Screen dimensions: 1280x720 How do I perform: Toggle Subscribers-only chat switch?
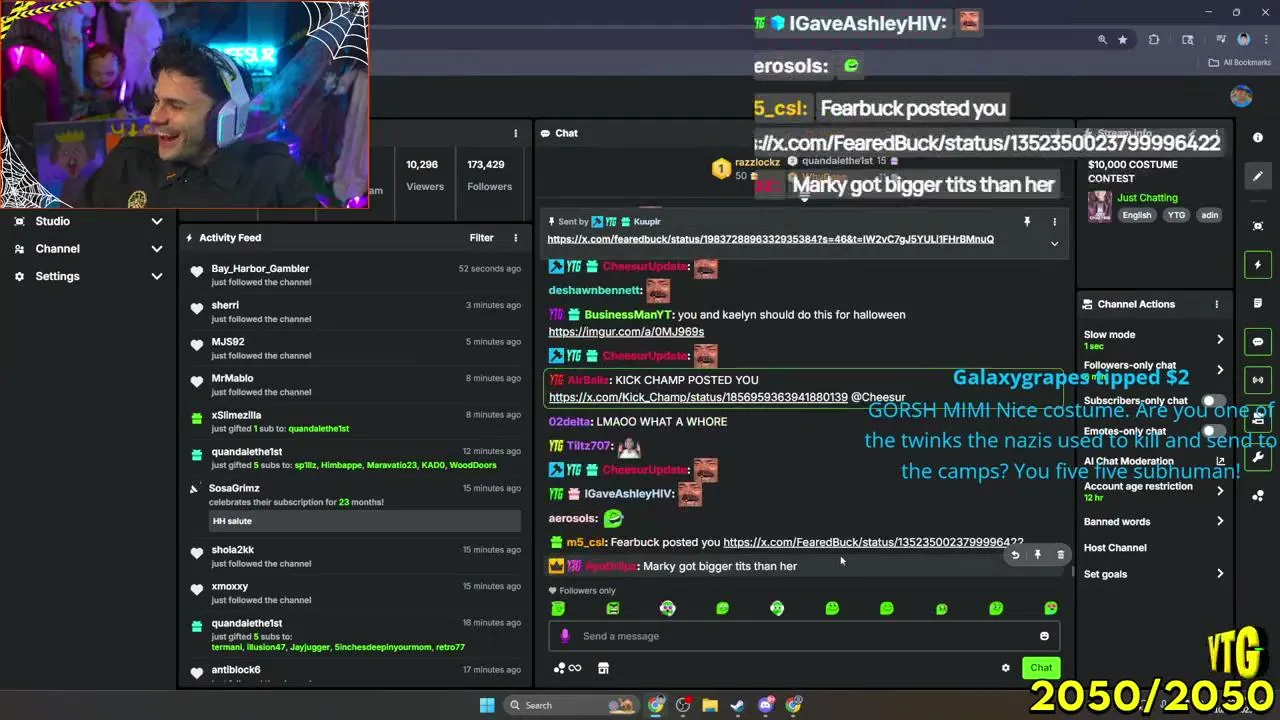point(1213,401)
